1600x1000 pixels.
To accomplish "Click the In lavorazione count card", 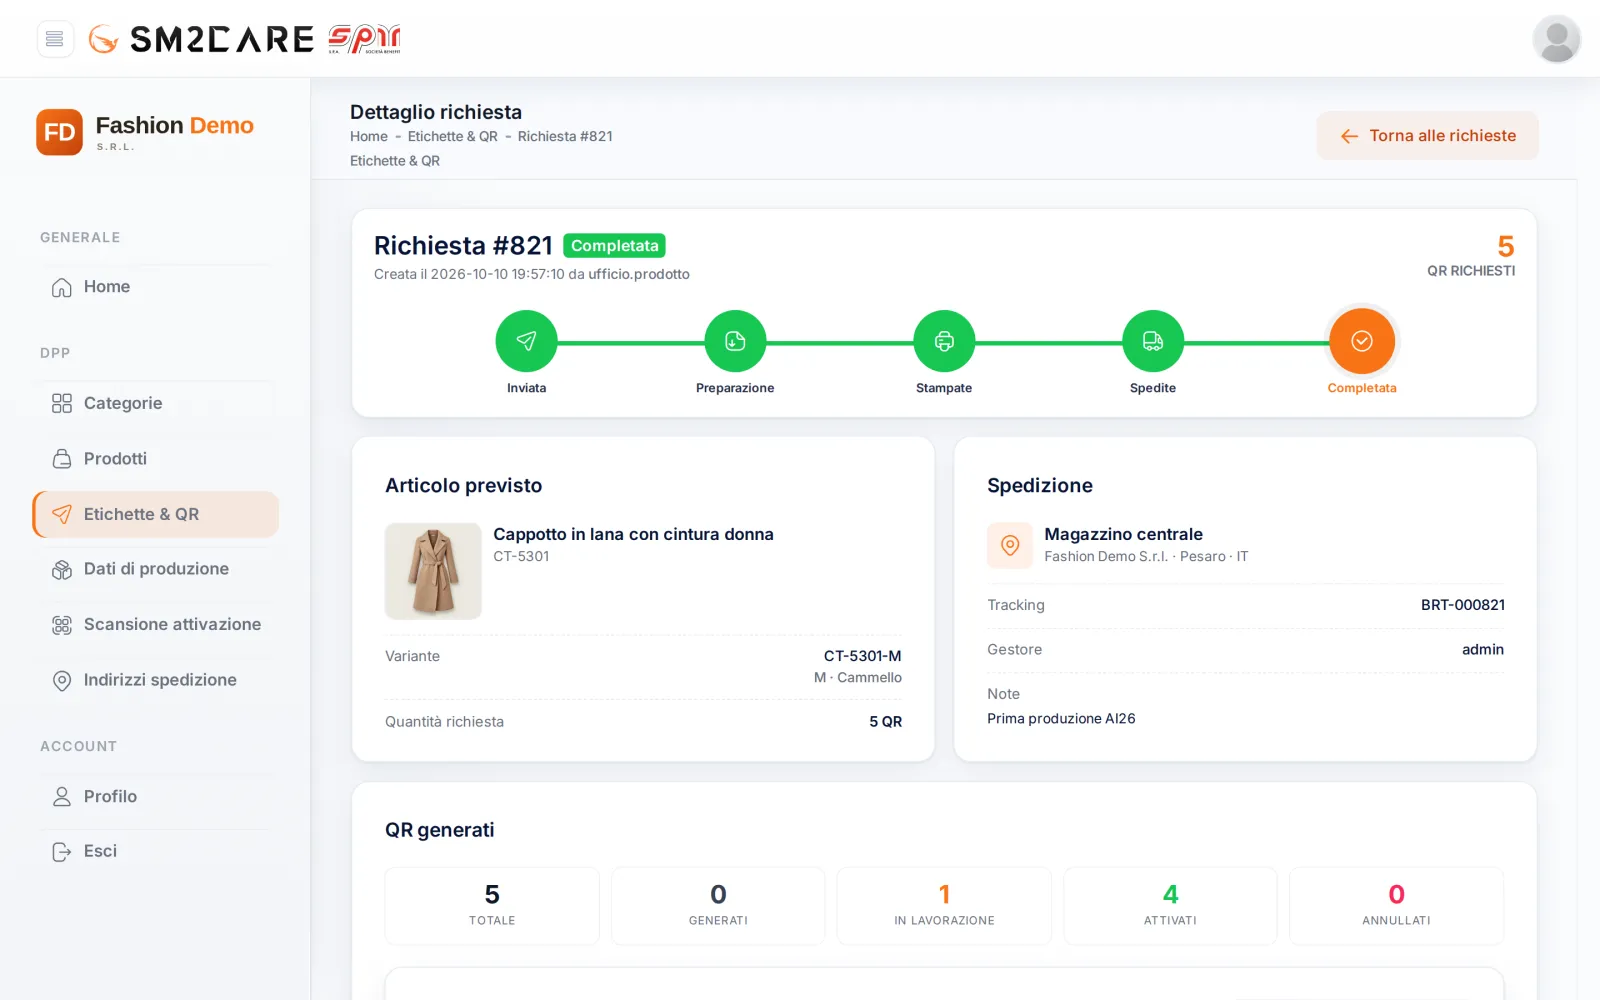I will pos(944,906).
